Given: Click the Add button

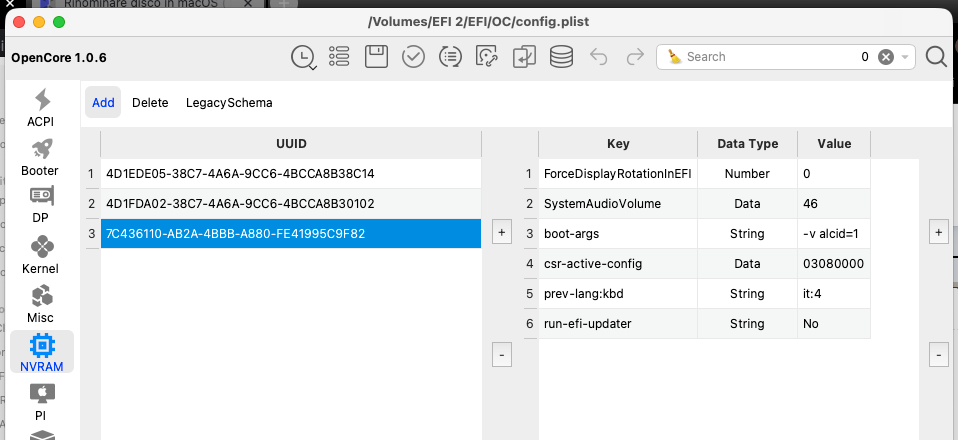Looking at the screenshot, I should (103, 102).
